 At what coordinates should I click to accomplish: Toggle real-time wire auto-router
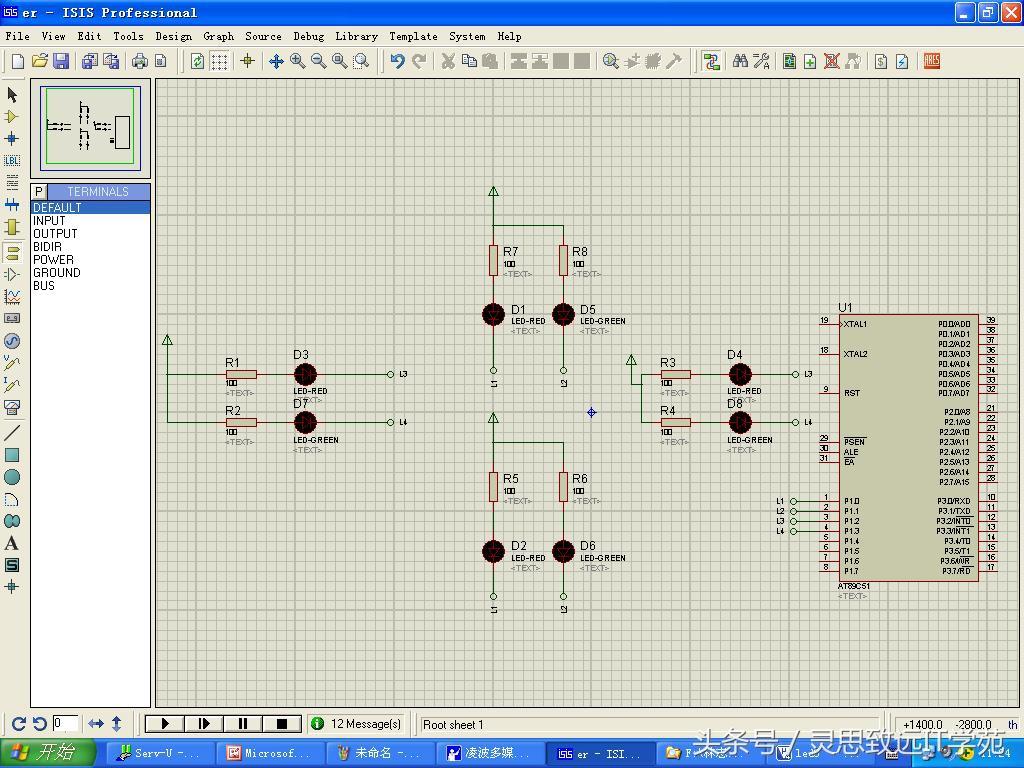coord(711,61)
